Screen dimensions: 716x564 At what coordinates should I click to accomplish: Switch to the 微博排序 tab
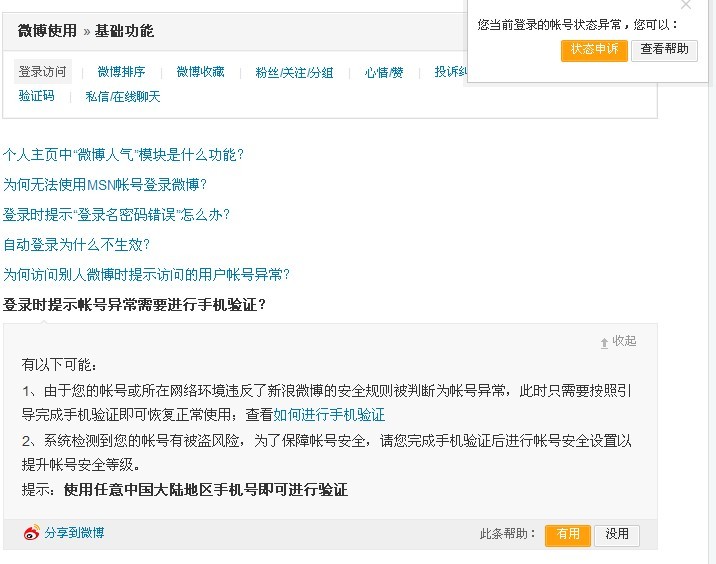tap(121, 72)
